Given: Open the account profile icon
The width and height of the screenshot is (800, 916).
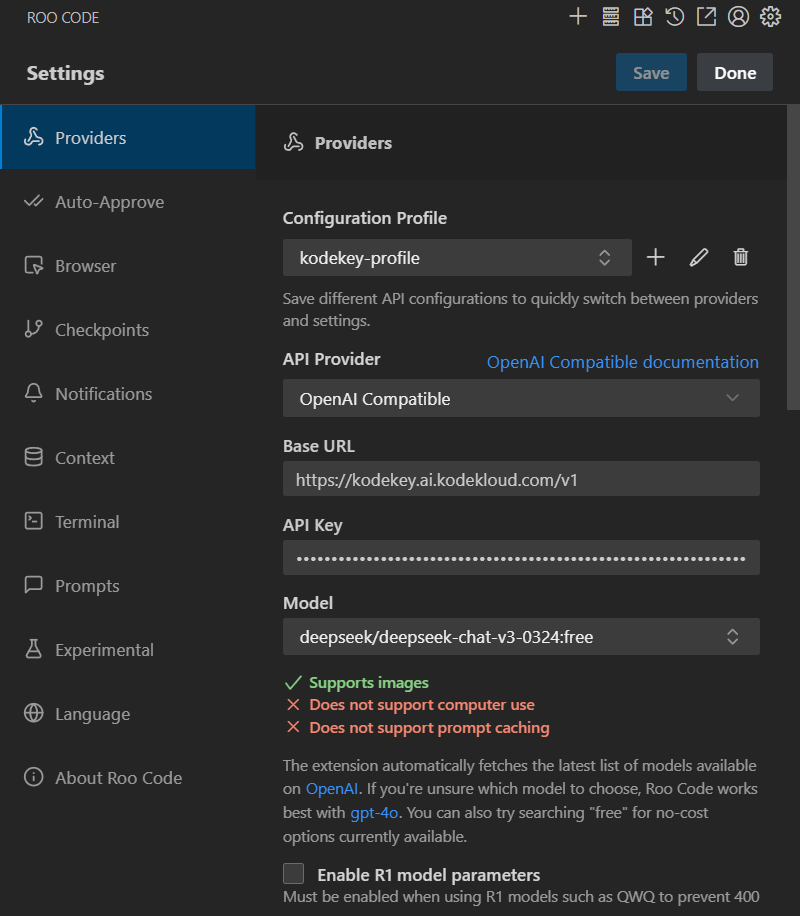Looking at the screenshot, I should [738, 16].
